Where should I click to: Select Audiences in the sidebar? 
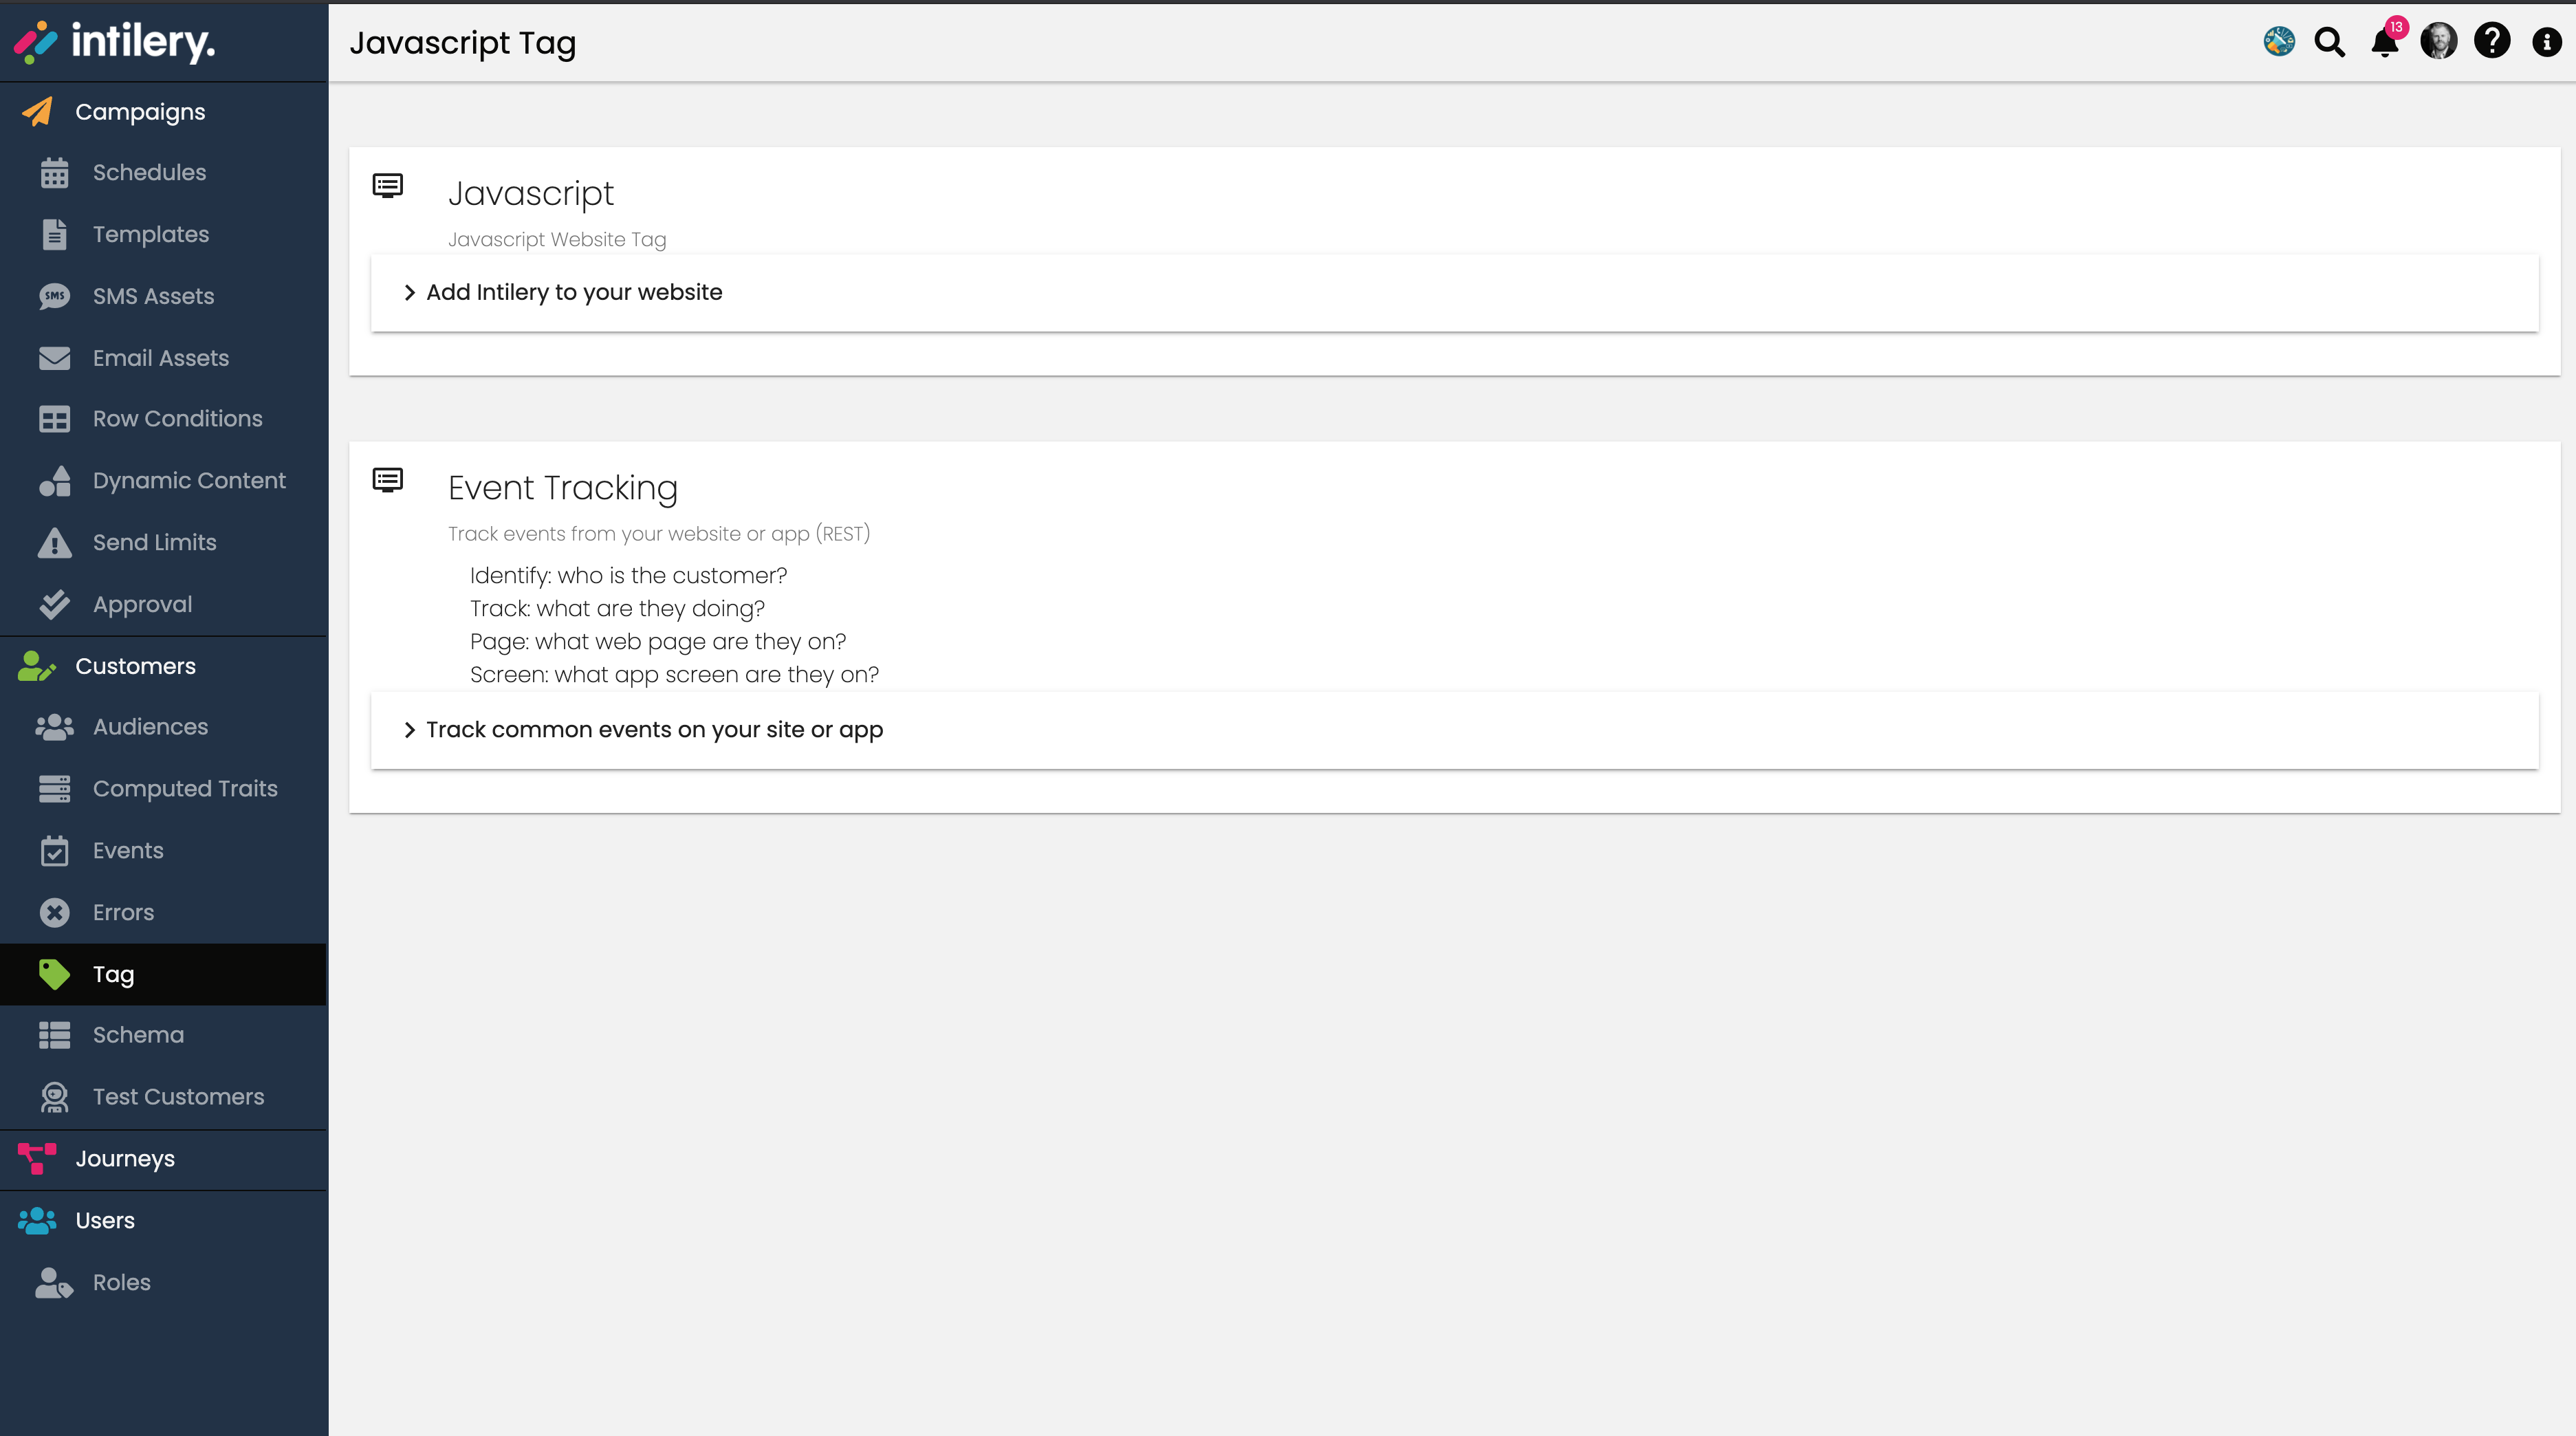(x=150, y=727)
